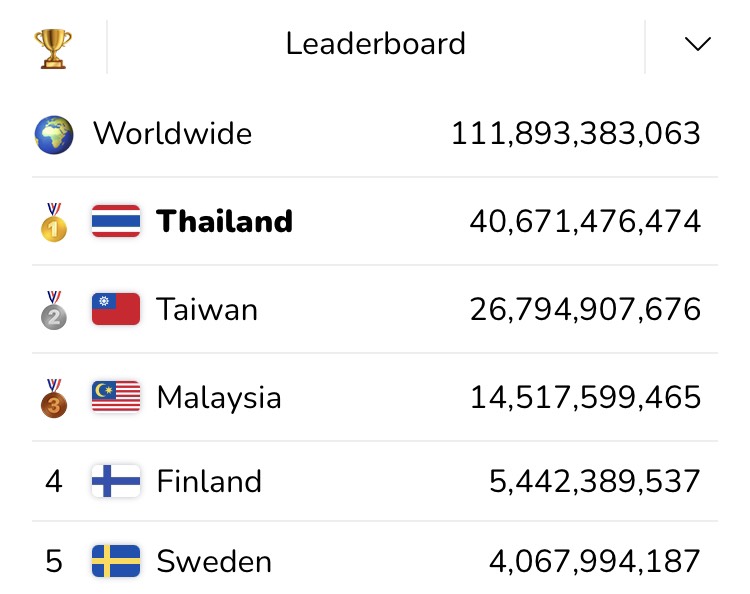
Task: Click the bronze third place medal
Action: coord(54,398)
